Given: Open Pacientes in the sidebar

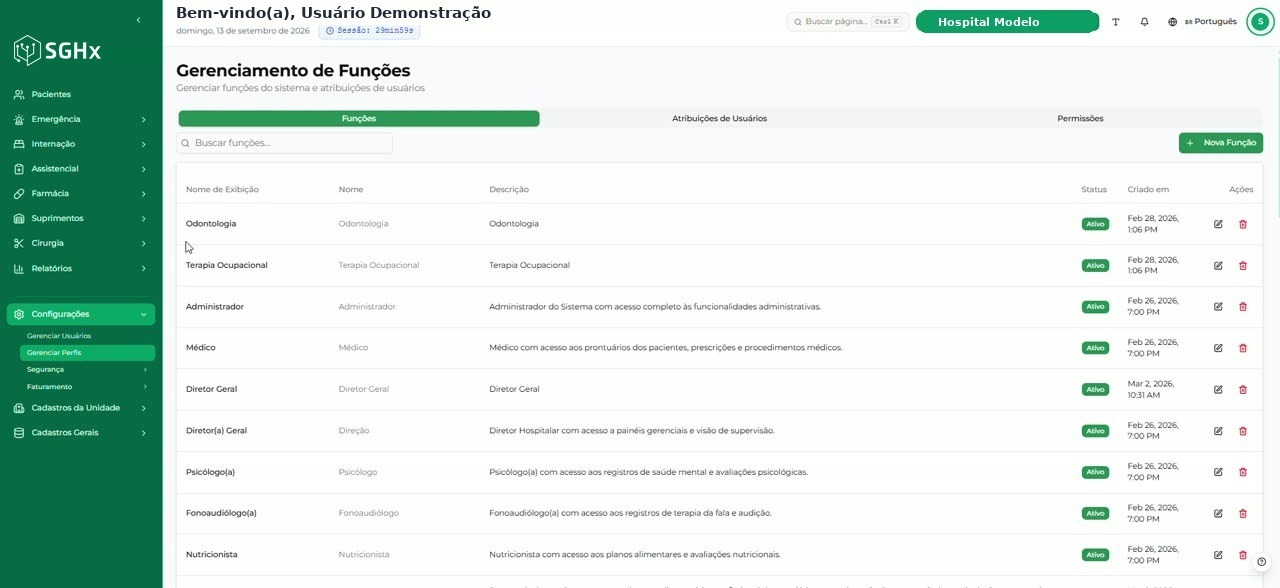Looking at the screenshot, I should pyautogui.click(x=81, y=94).
